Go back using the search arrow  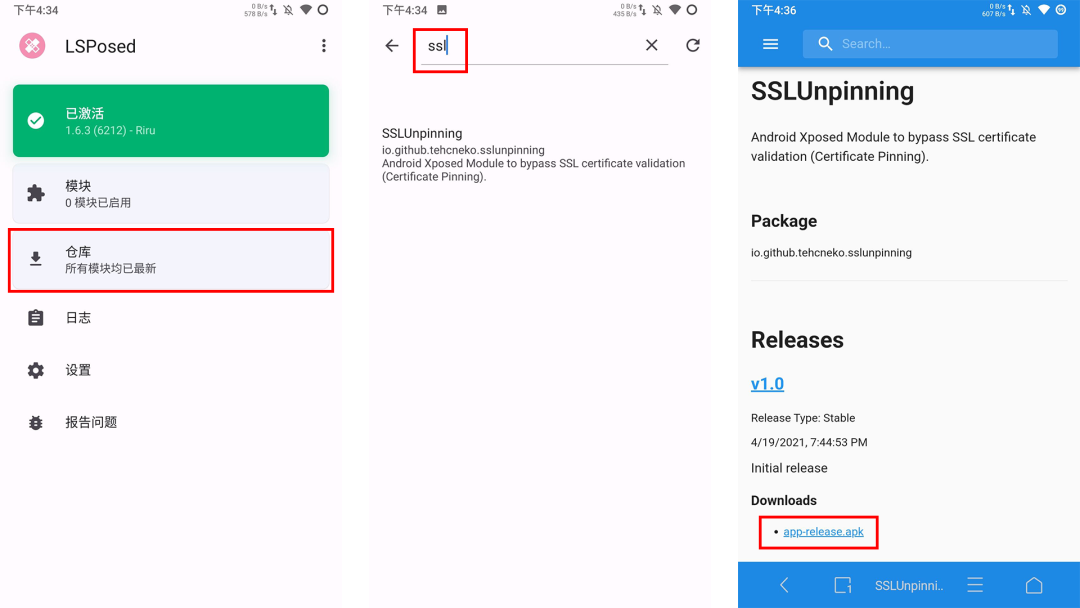point(392,45)
